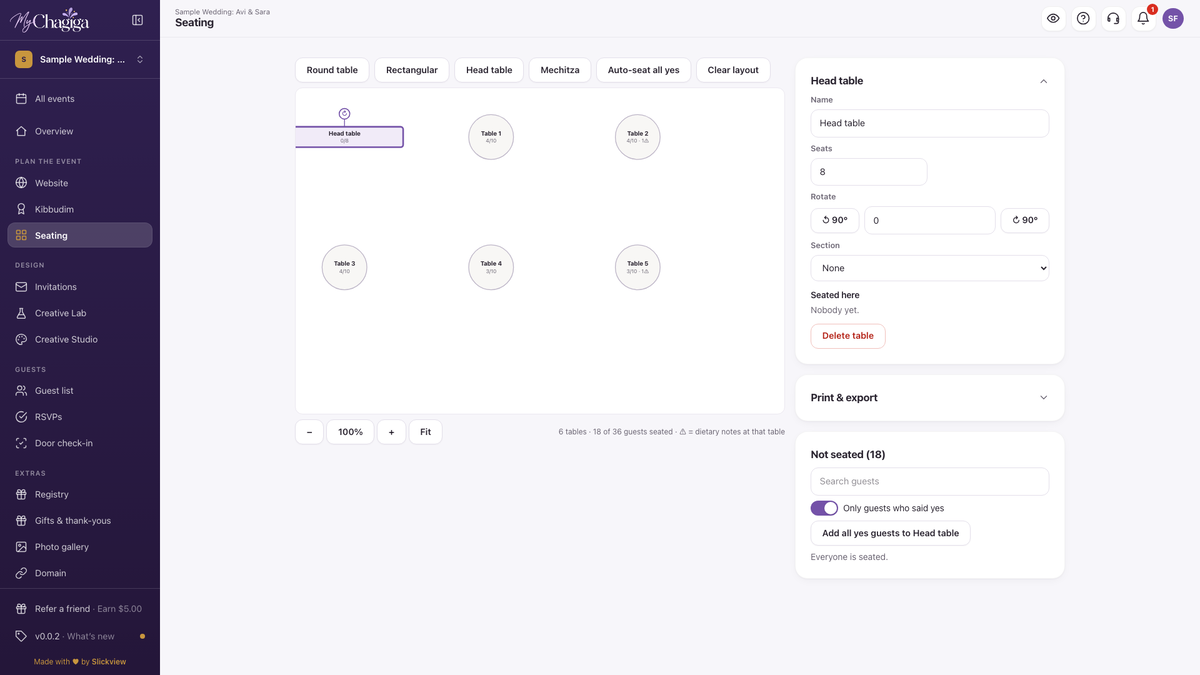Click Auto-seat all yes button
The width and height of the screenshot is (1200, 675).
pyautogui.click(x=644, y=70)
